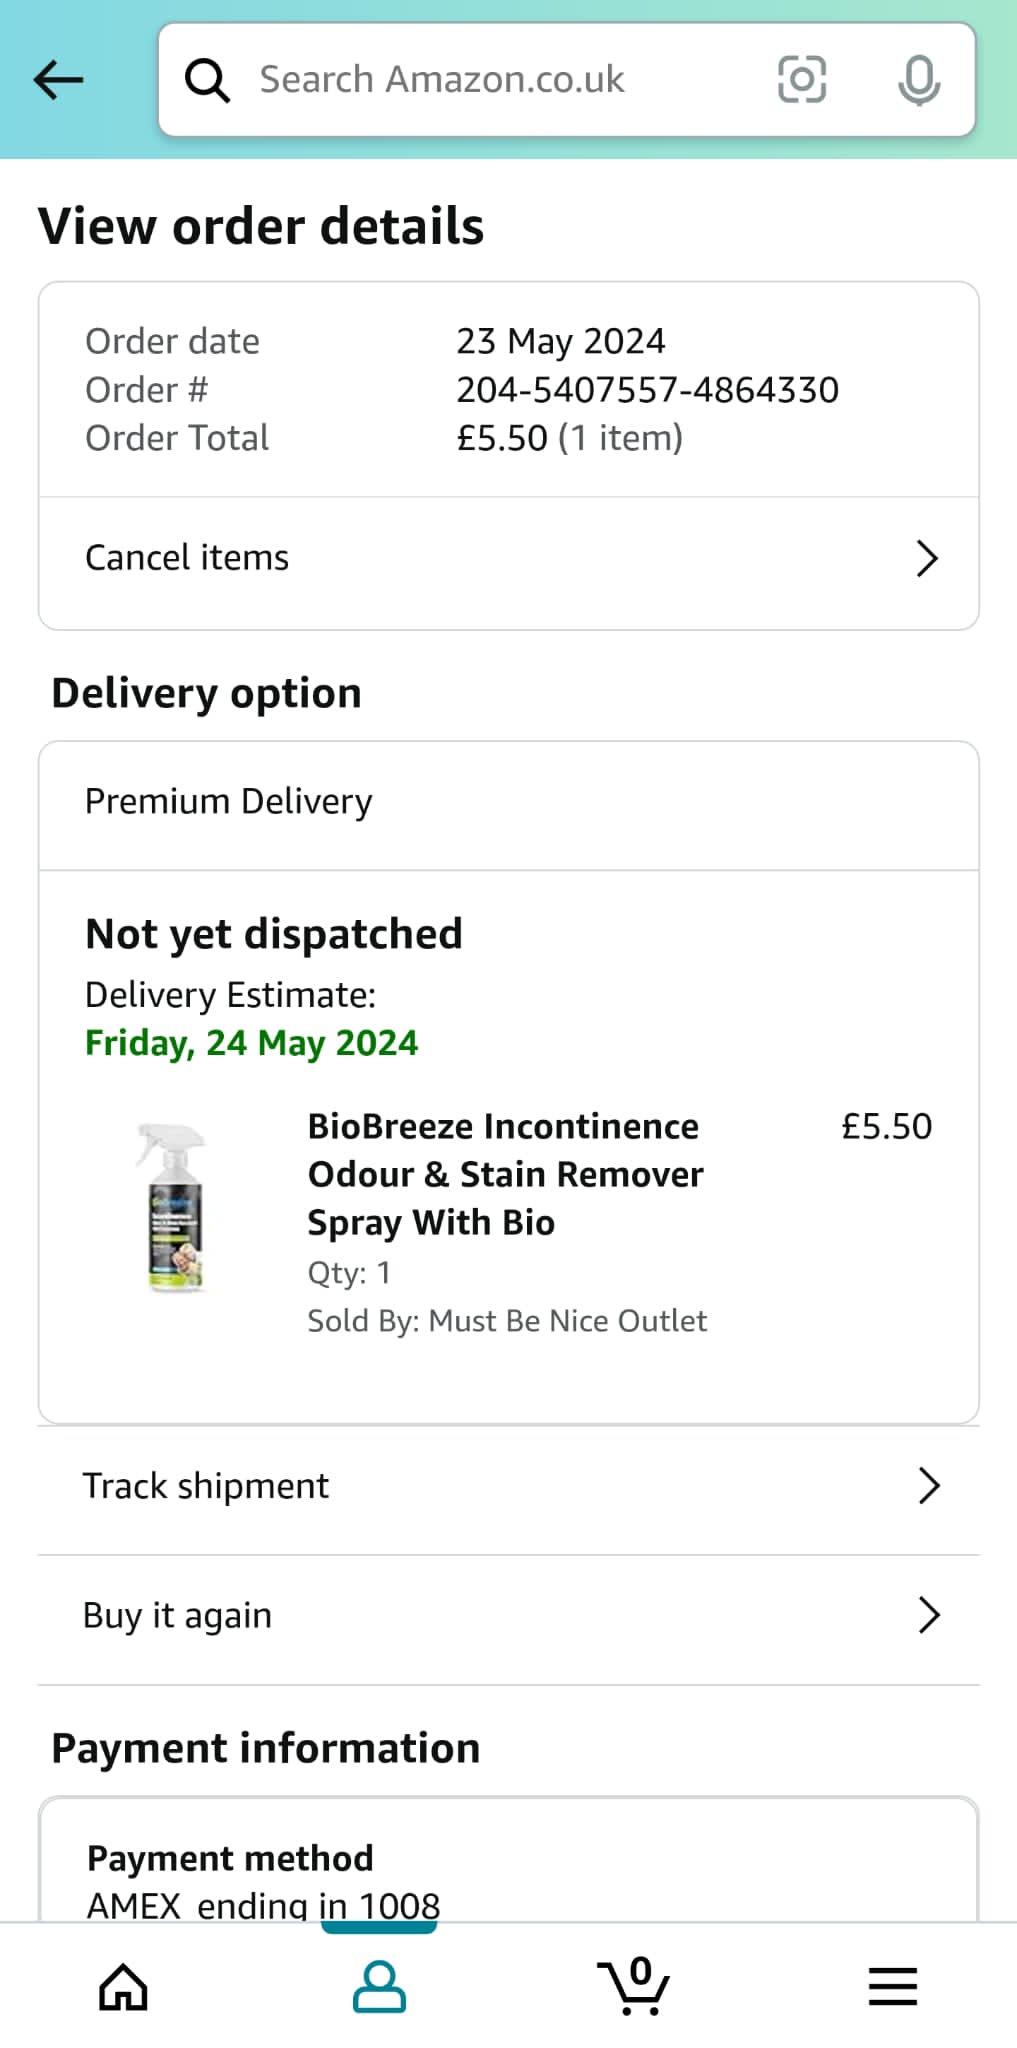Expand the Cancel items chevron
Screen dimensions: 1017x2048
(x=927, y=559)
